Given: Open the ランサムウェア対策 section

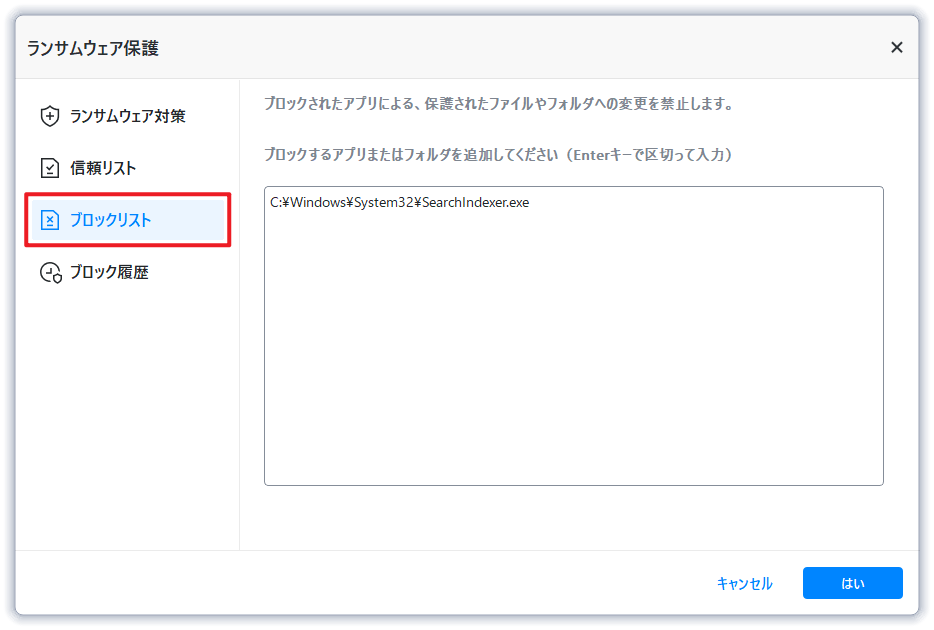Looking at the screenshot, I should point(127,116).
